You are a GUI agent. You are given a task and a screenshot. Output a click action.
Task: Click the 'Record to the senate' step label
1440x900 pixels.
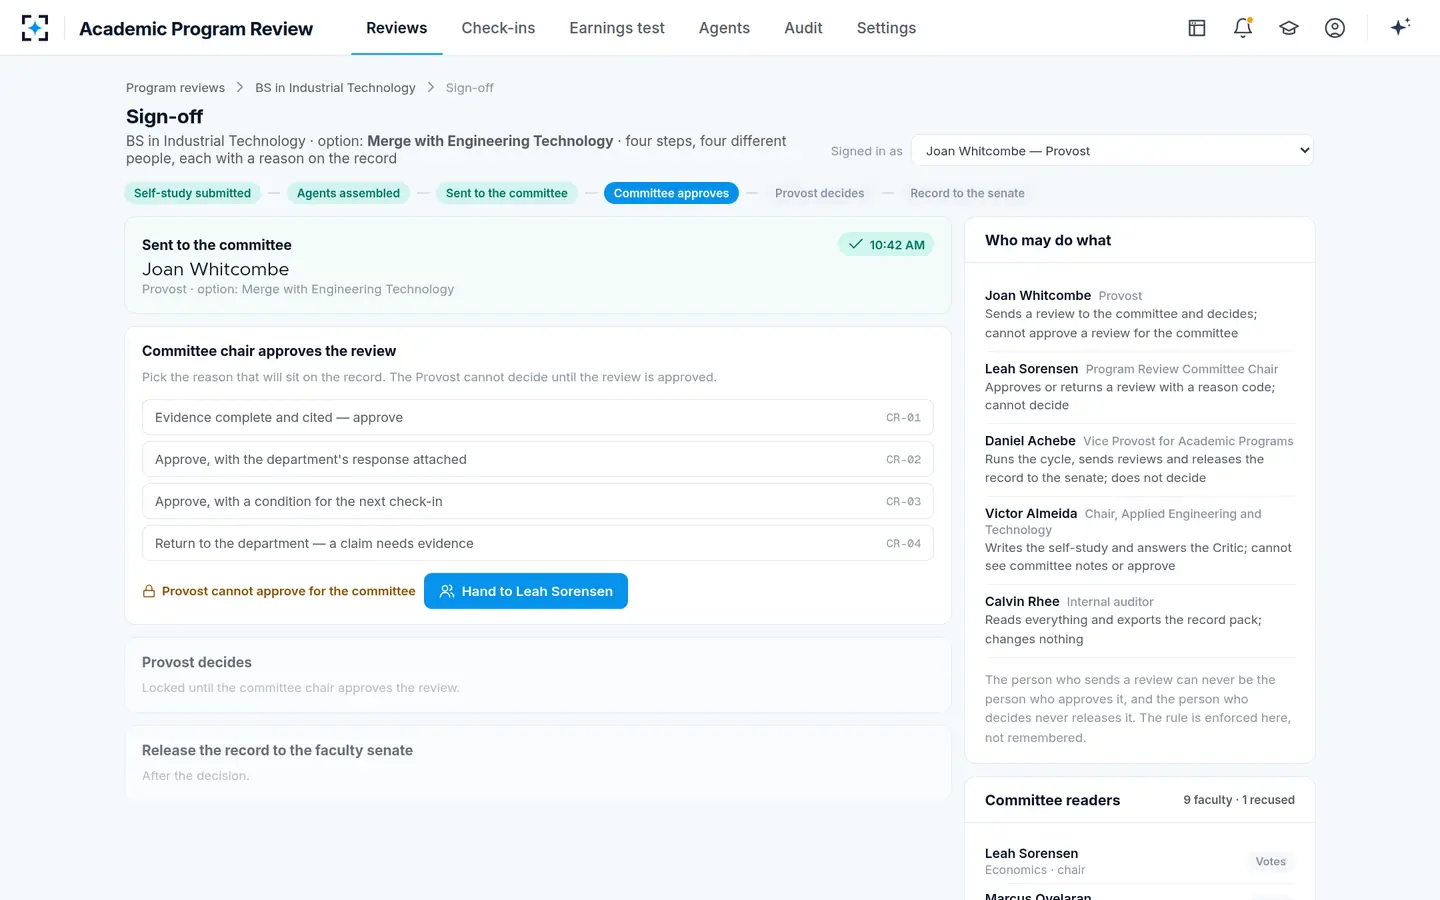tap(967, 193)
